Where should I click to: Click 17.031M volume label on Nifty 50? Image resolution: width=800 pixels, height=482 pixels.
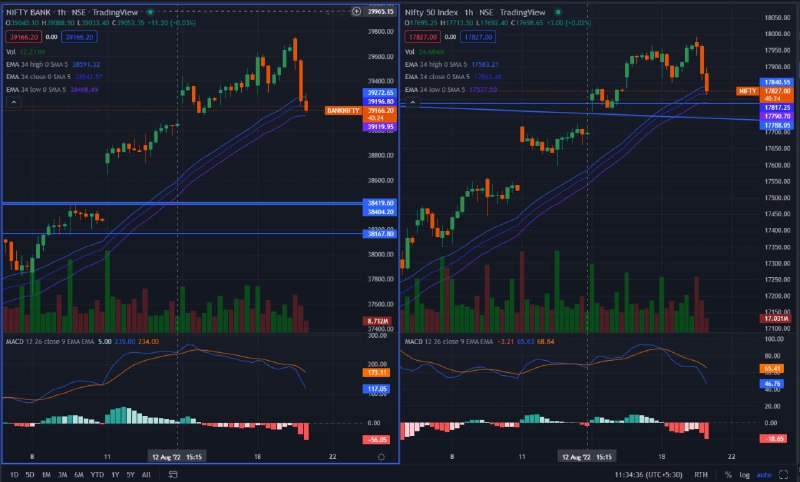pos(776,319)
